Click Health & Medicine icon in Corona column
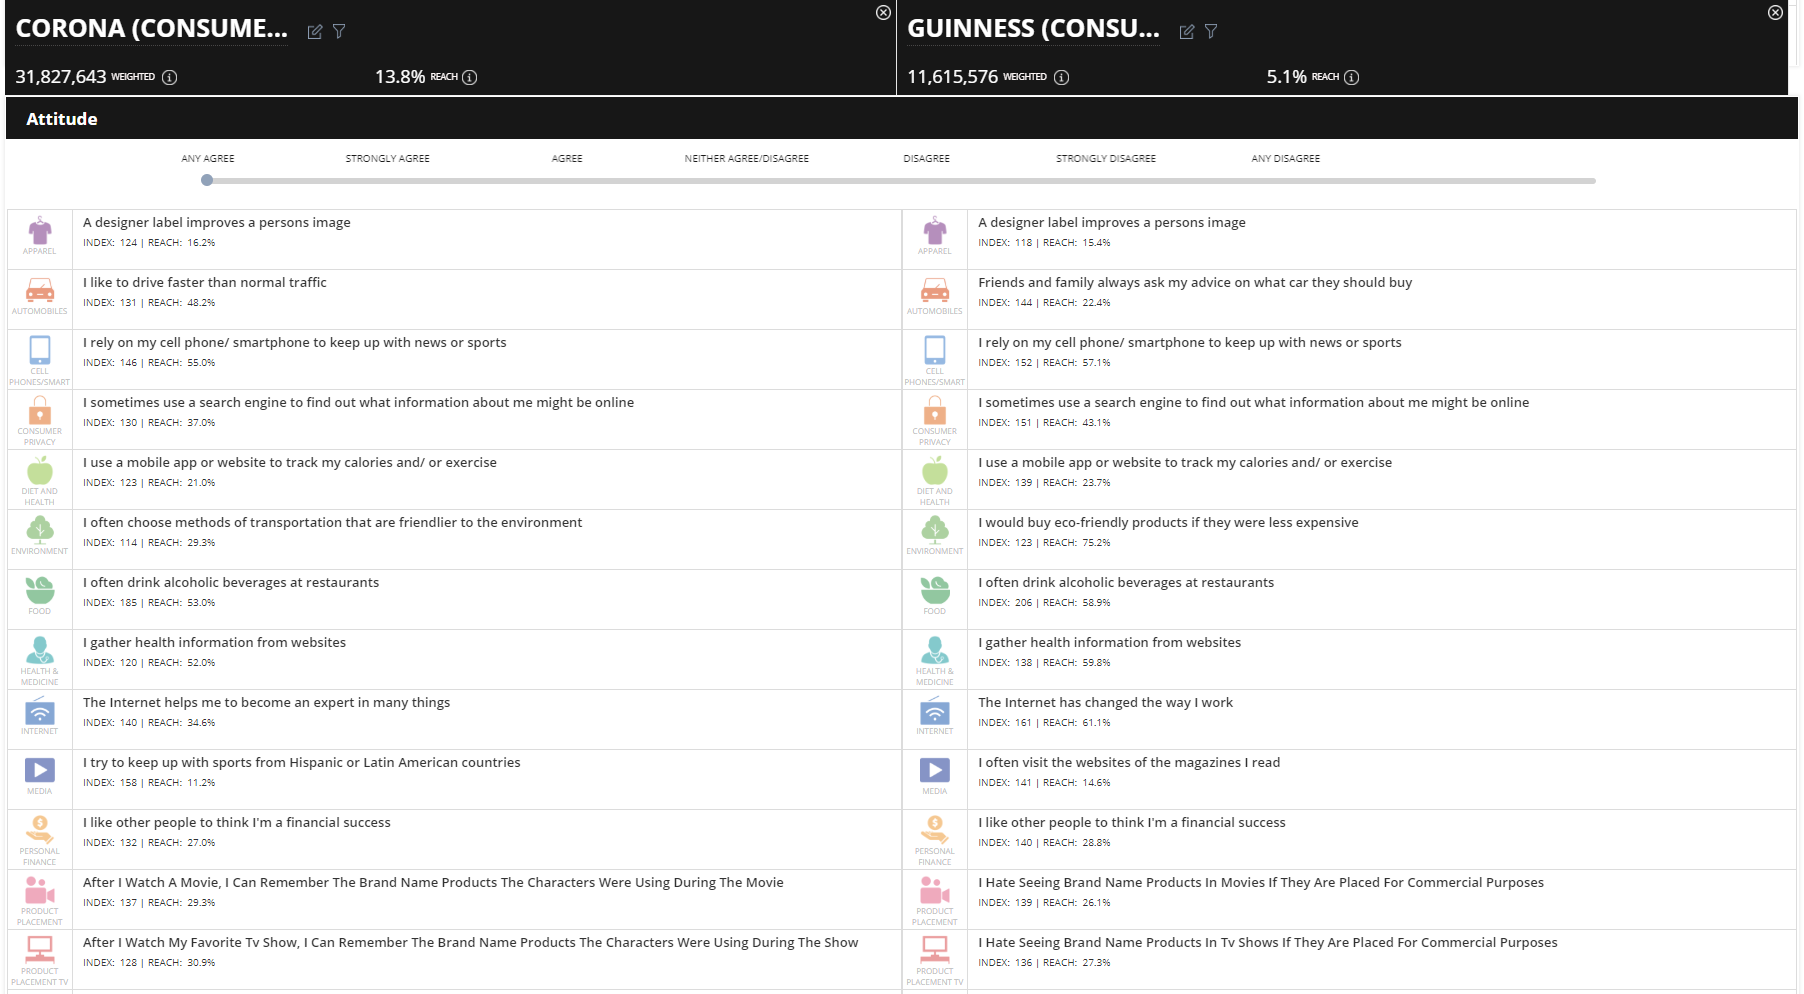This screenshot has width=1804, height=994. click(x=40, y=650)
